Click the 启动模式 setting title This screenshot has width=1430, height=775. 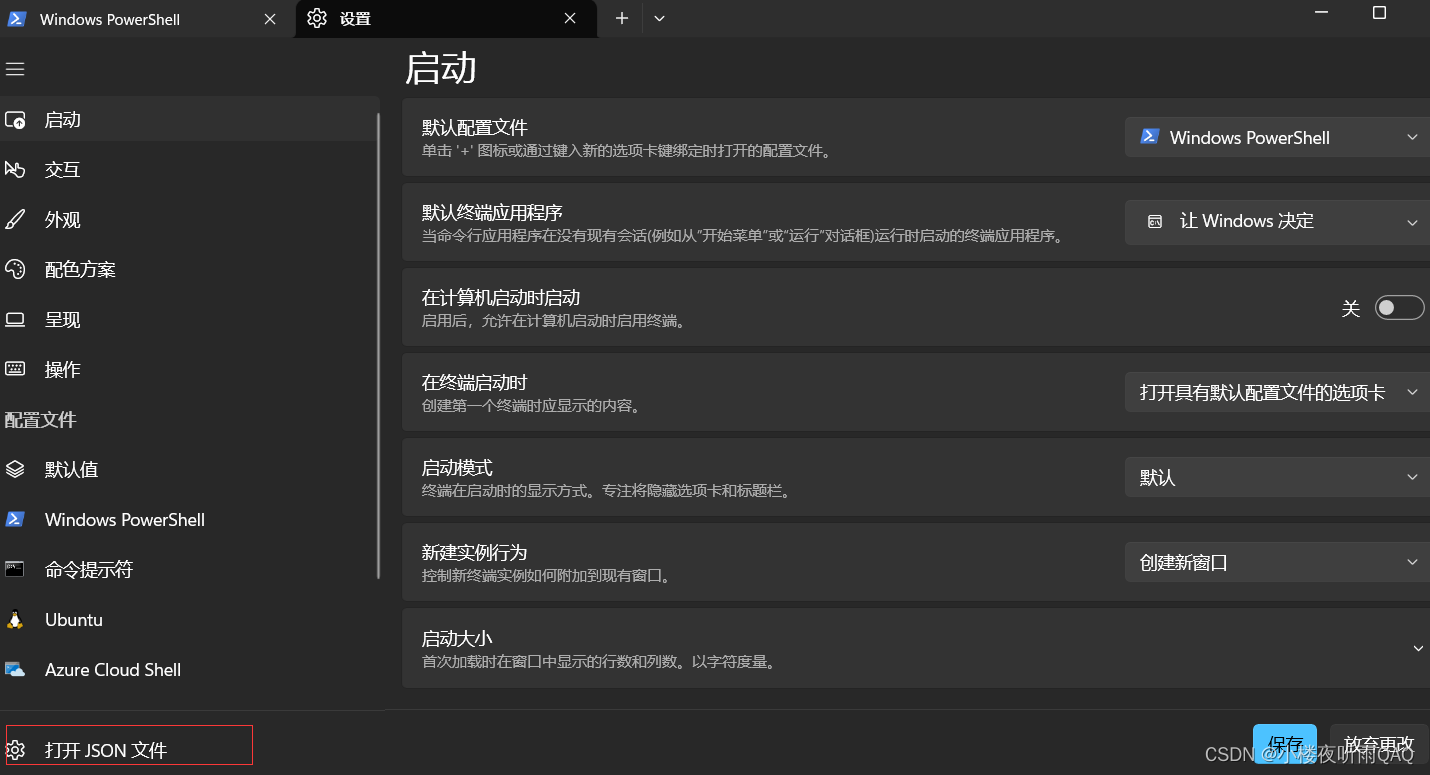(457, 468)
